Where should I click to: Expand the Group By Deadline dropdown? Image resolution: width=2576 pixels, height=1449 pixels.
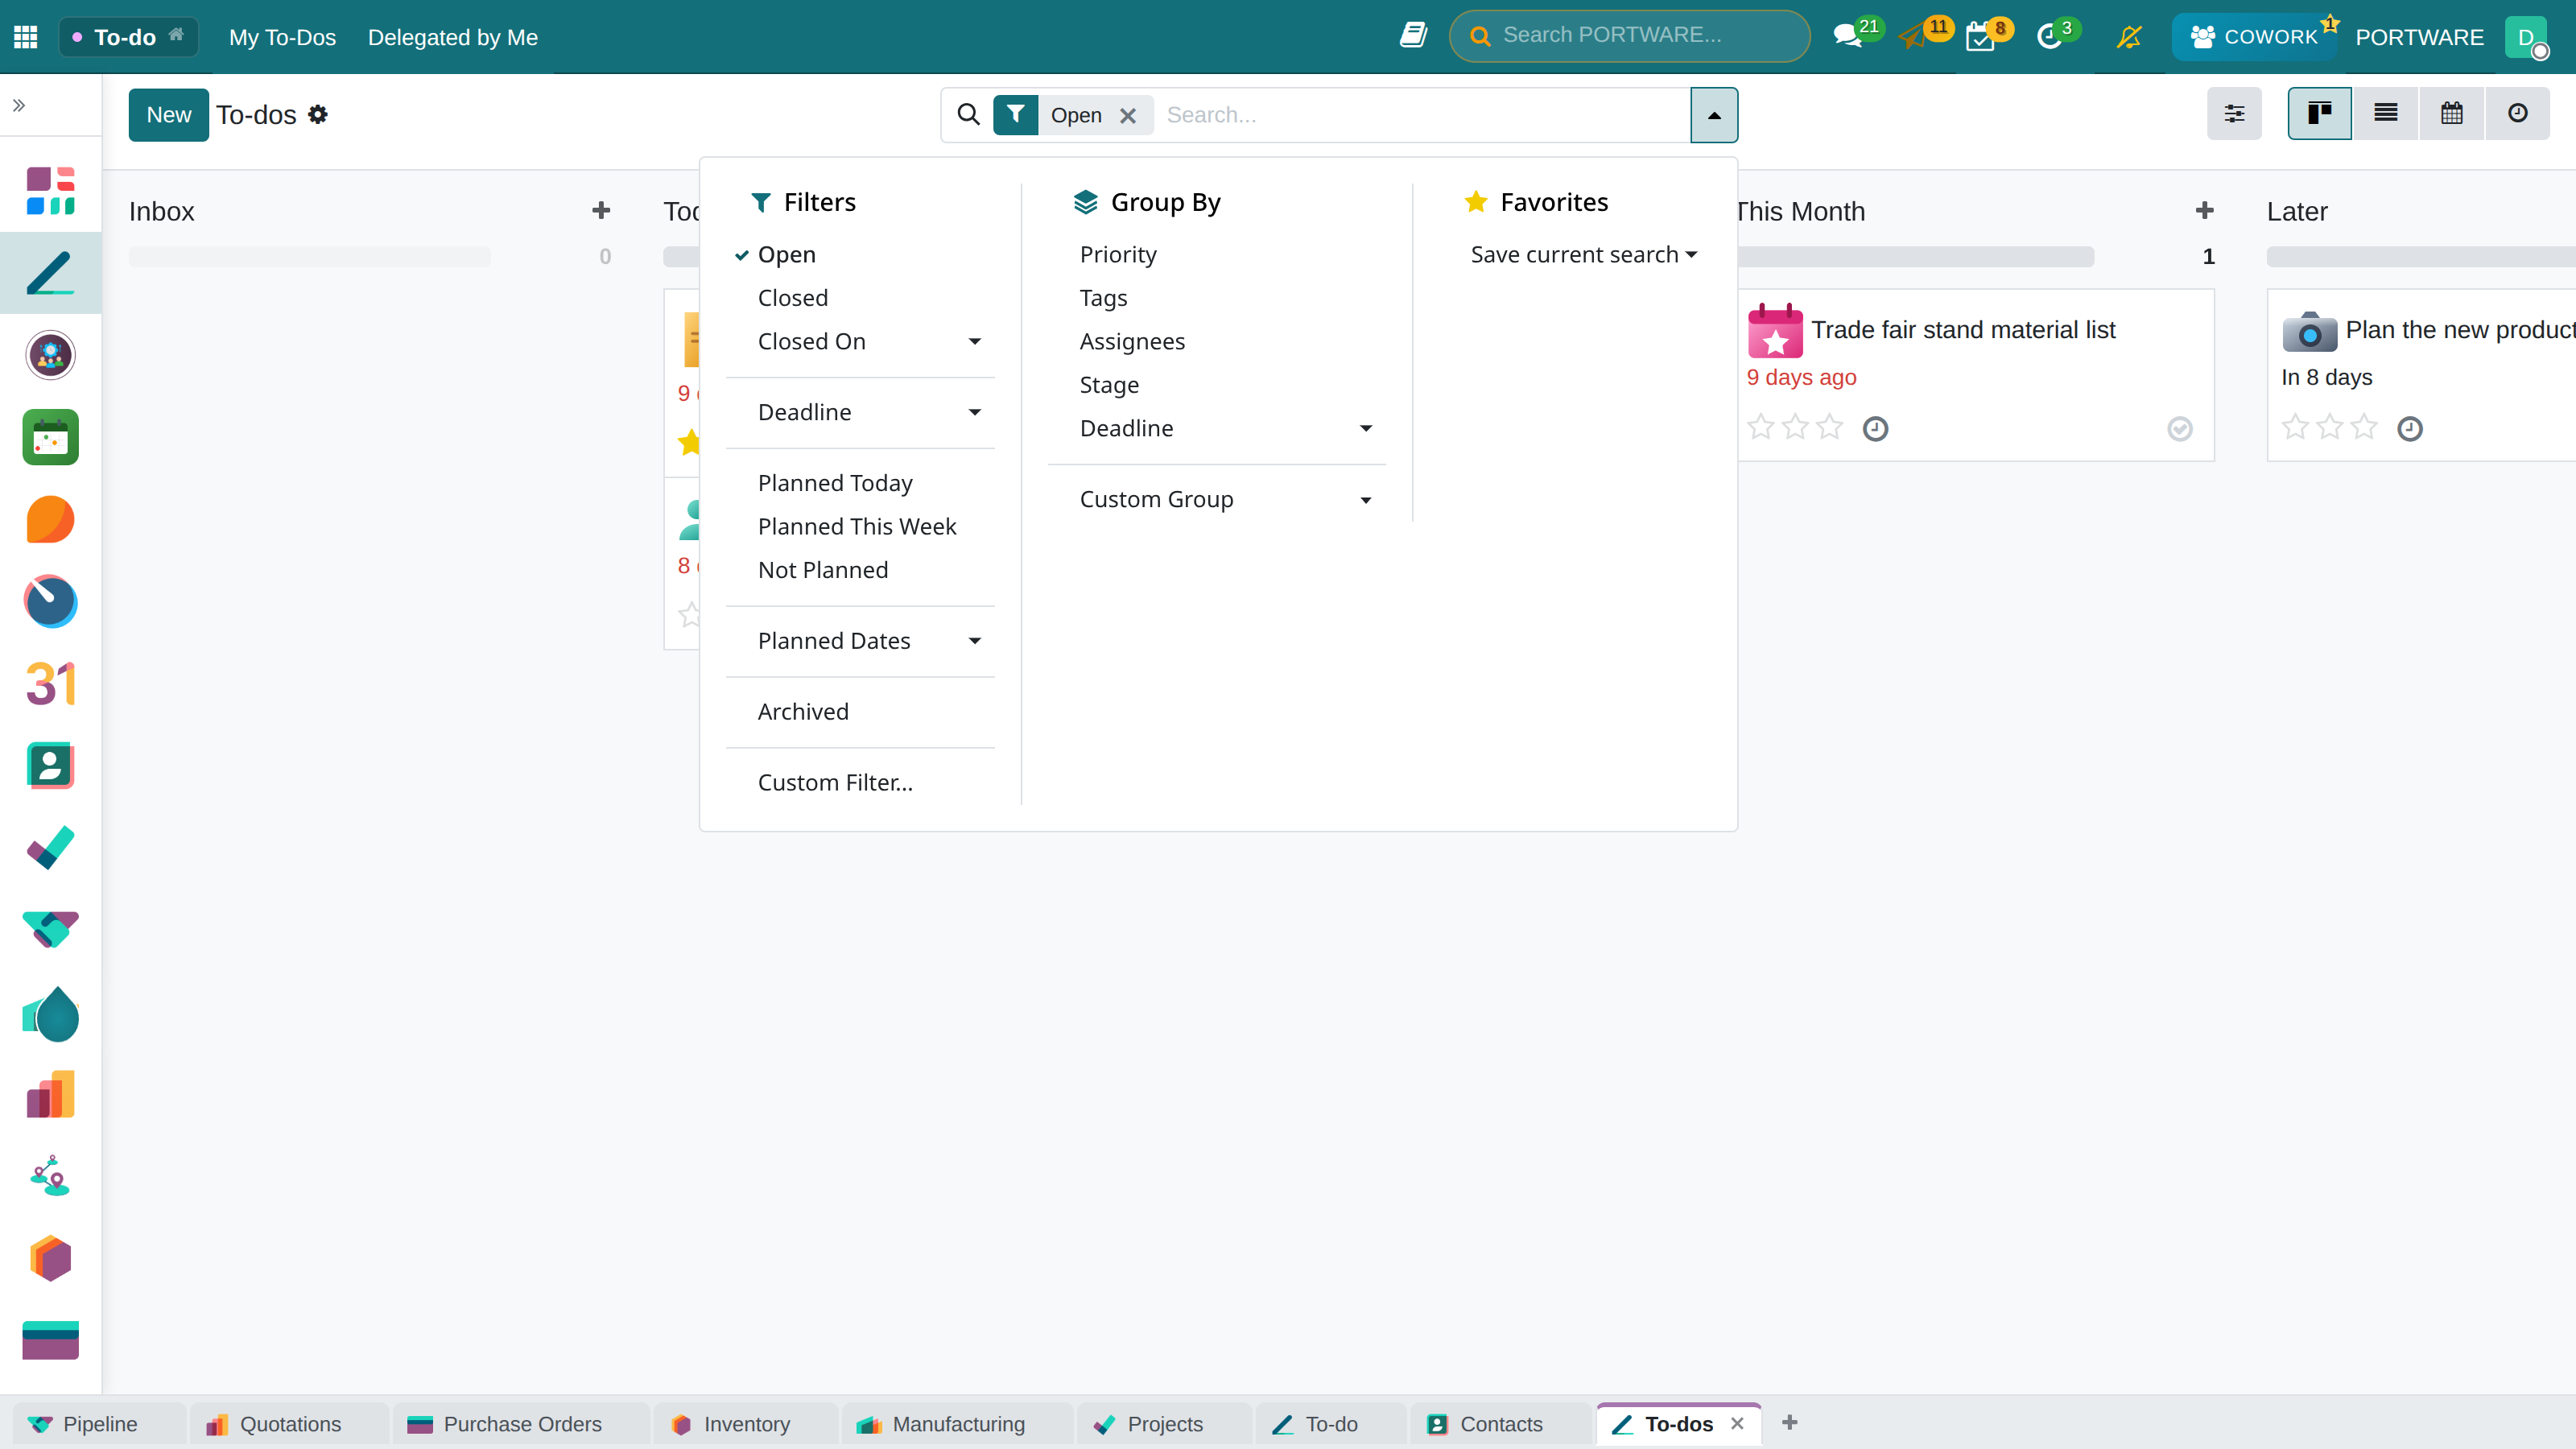pos(1217,429)
